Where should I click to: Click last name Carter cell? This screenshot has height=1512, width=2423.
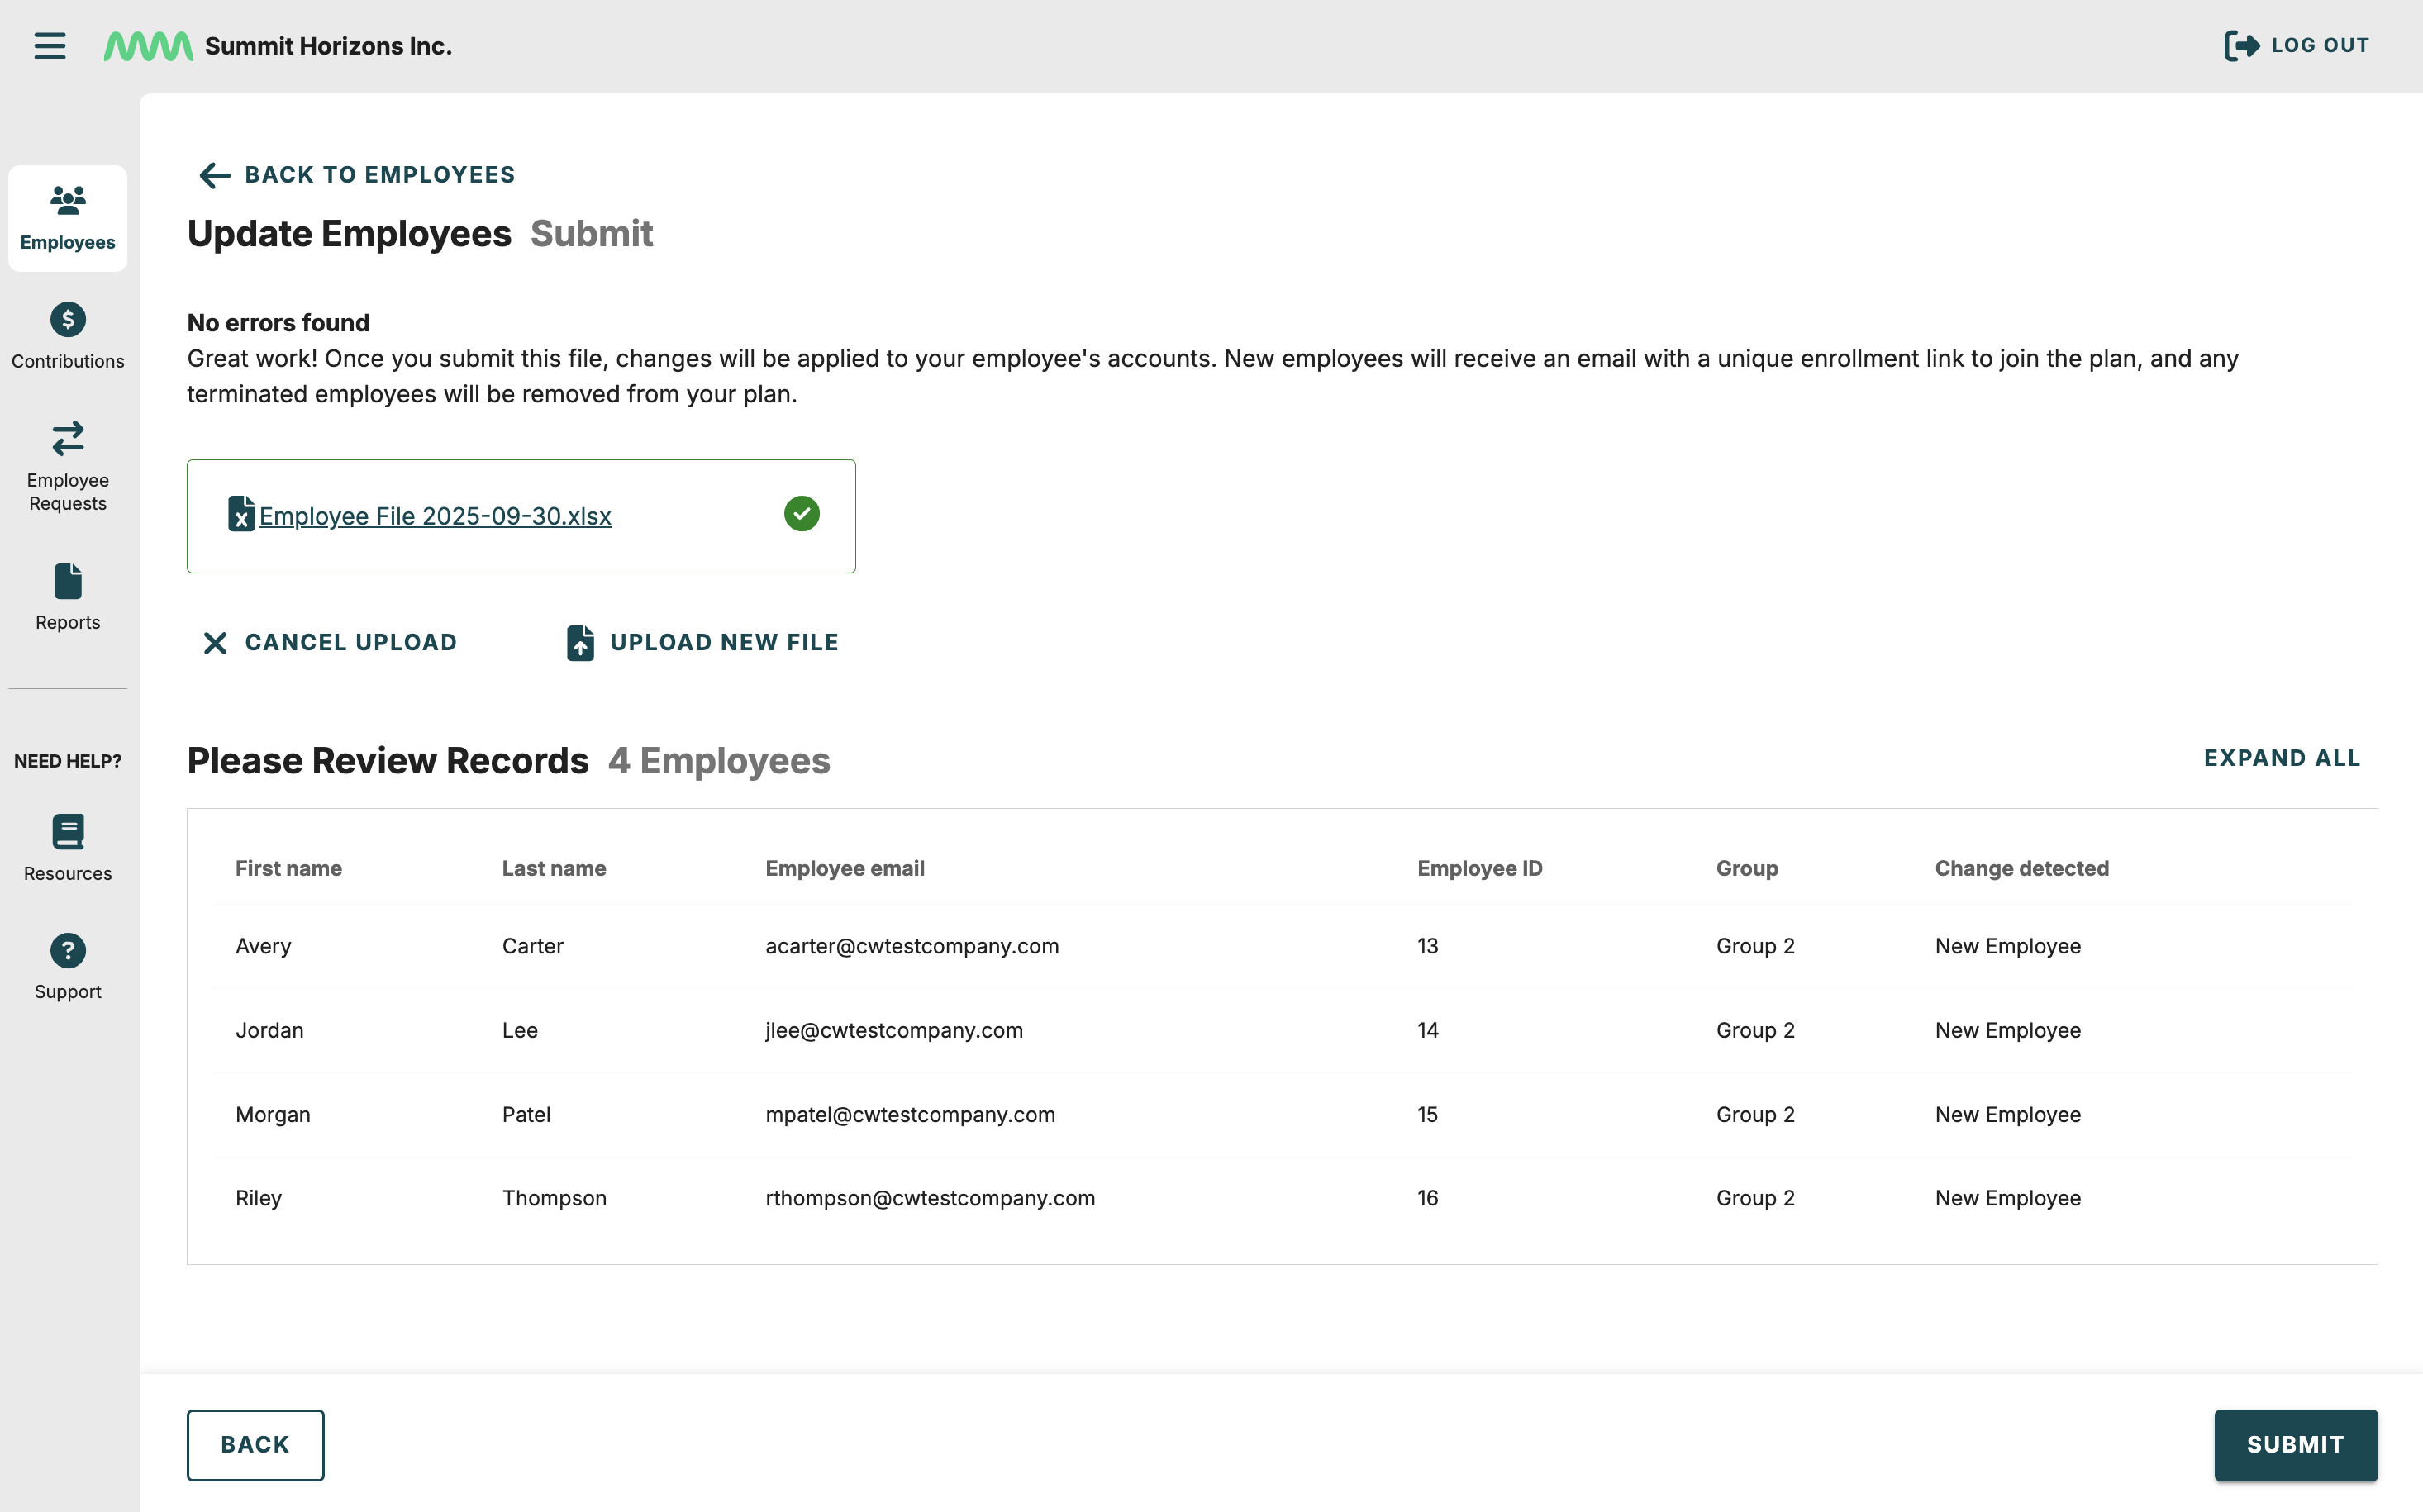pos(533,946)
